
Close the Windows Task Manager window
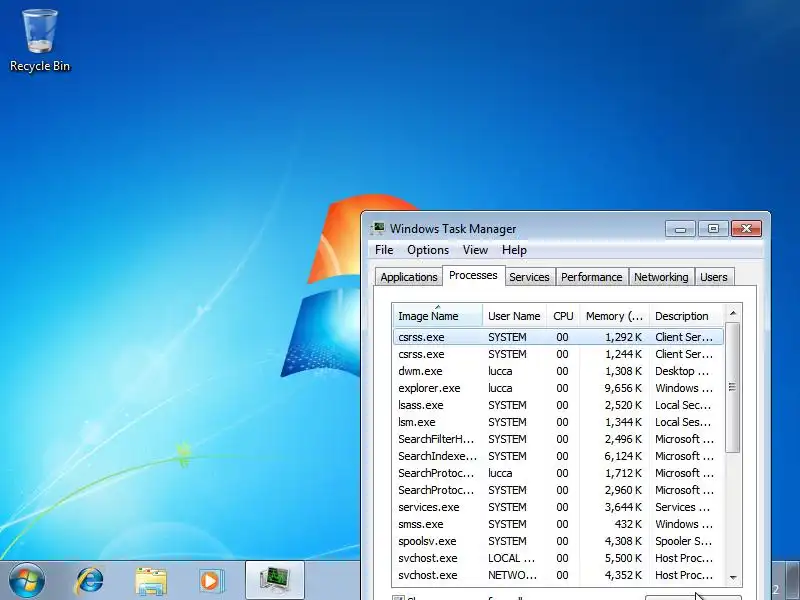(x=746, y=229)
